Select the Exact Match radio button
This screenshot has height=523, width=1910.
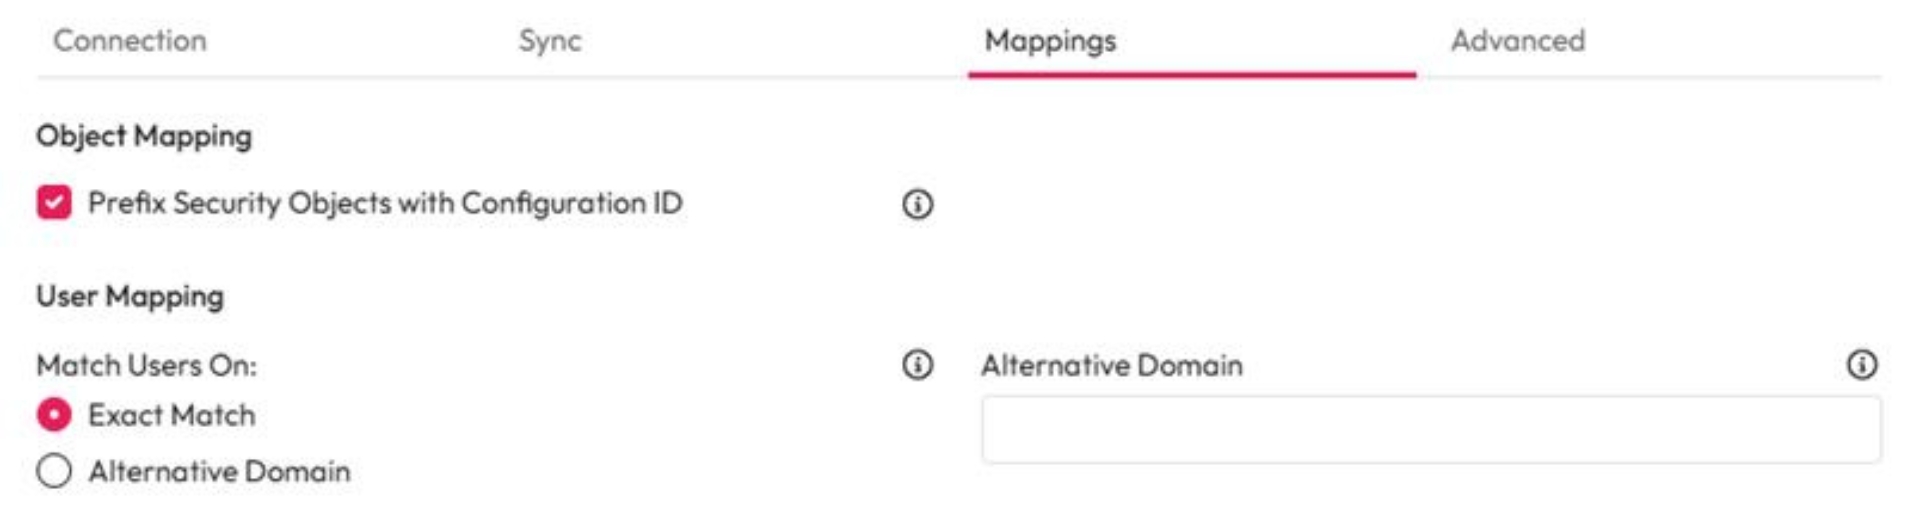tap(54, 415)
